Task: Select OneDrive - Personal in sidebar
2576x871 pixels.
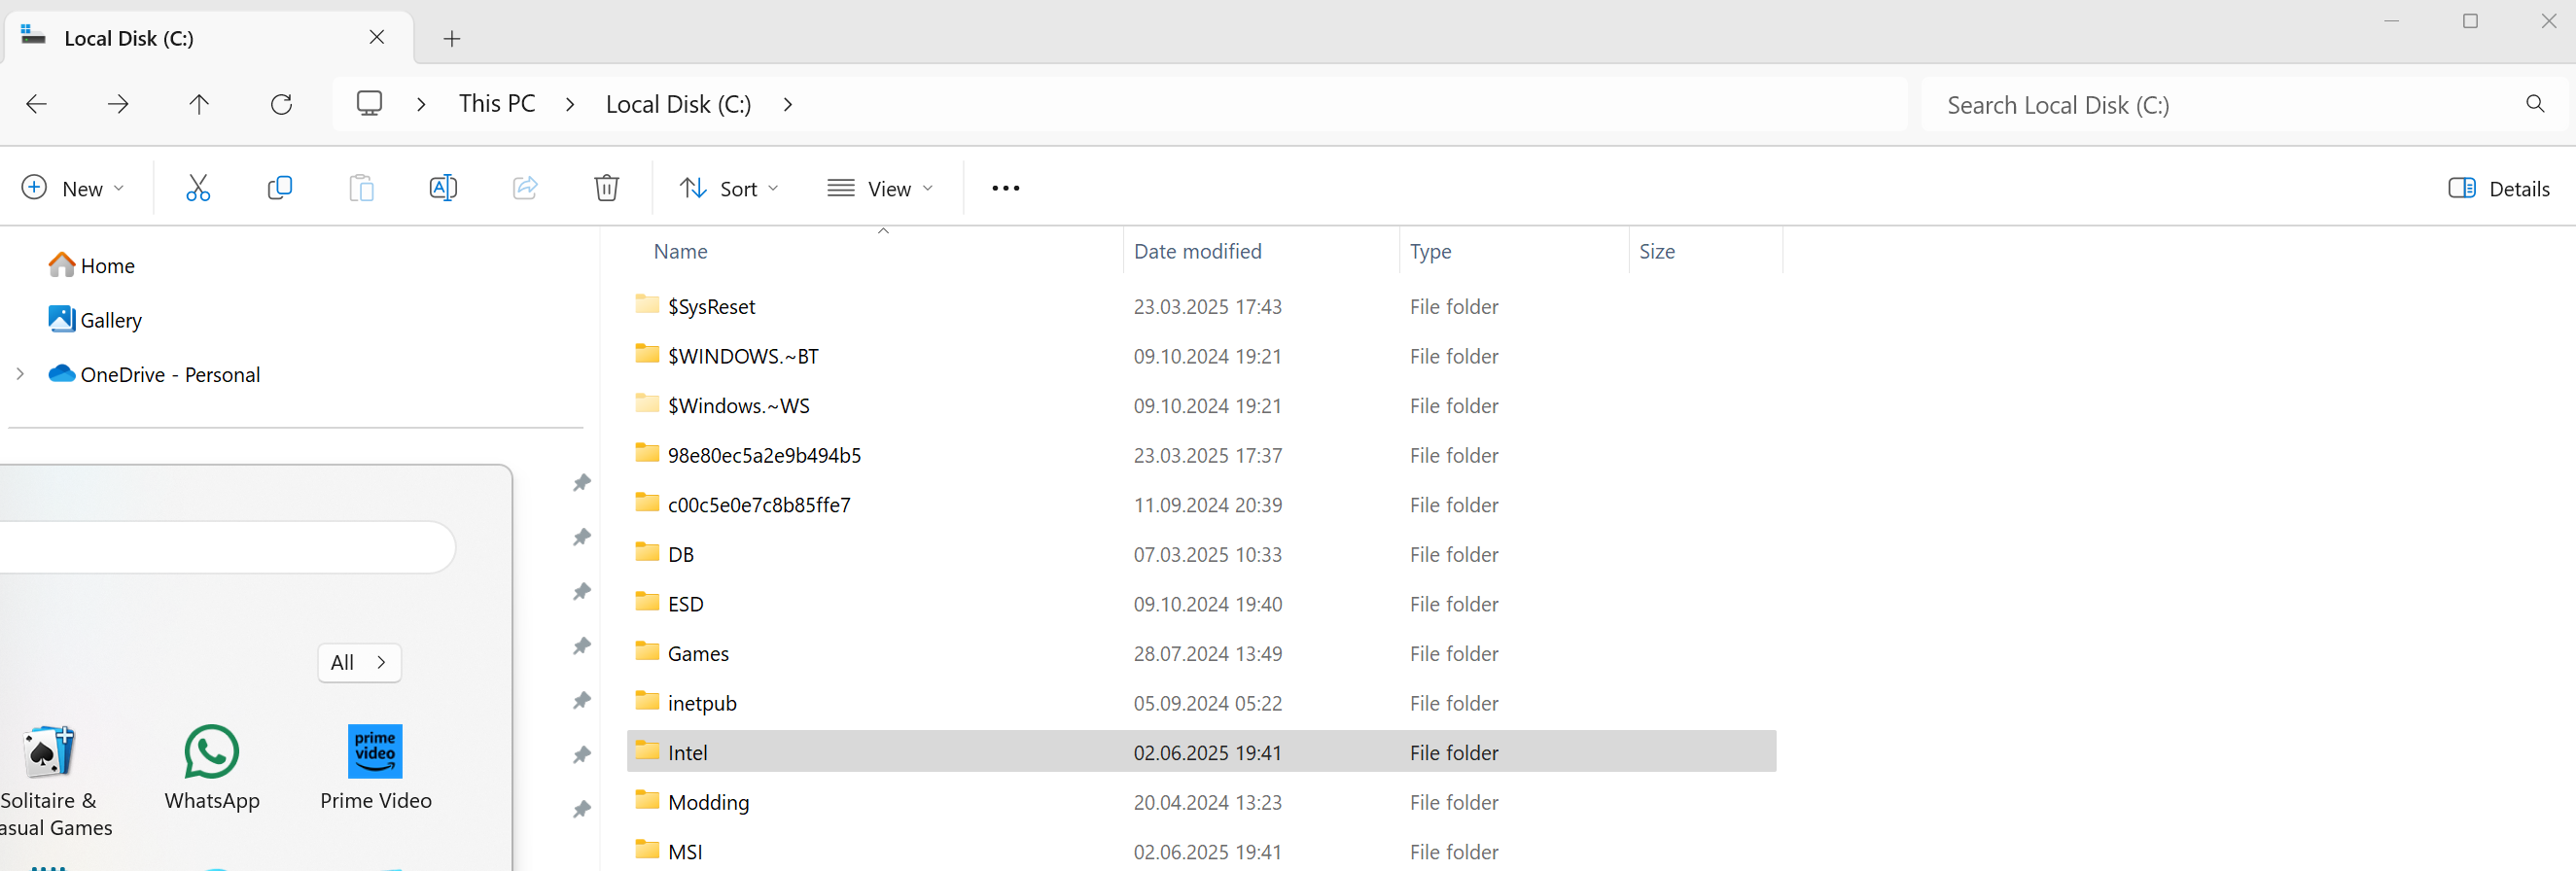Action: click(155, 374)
